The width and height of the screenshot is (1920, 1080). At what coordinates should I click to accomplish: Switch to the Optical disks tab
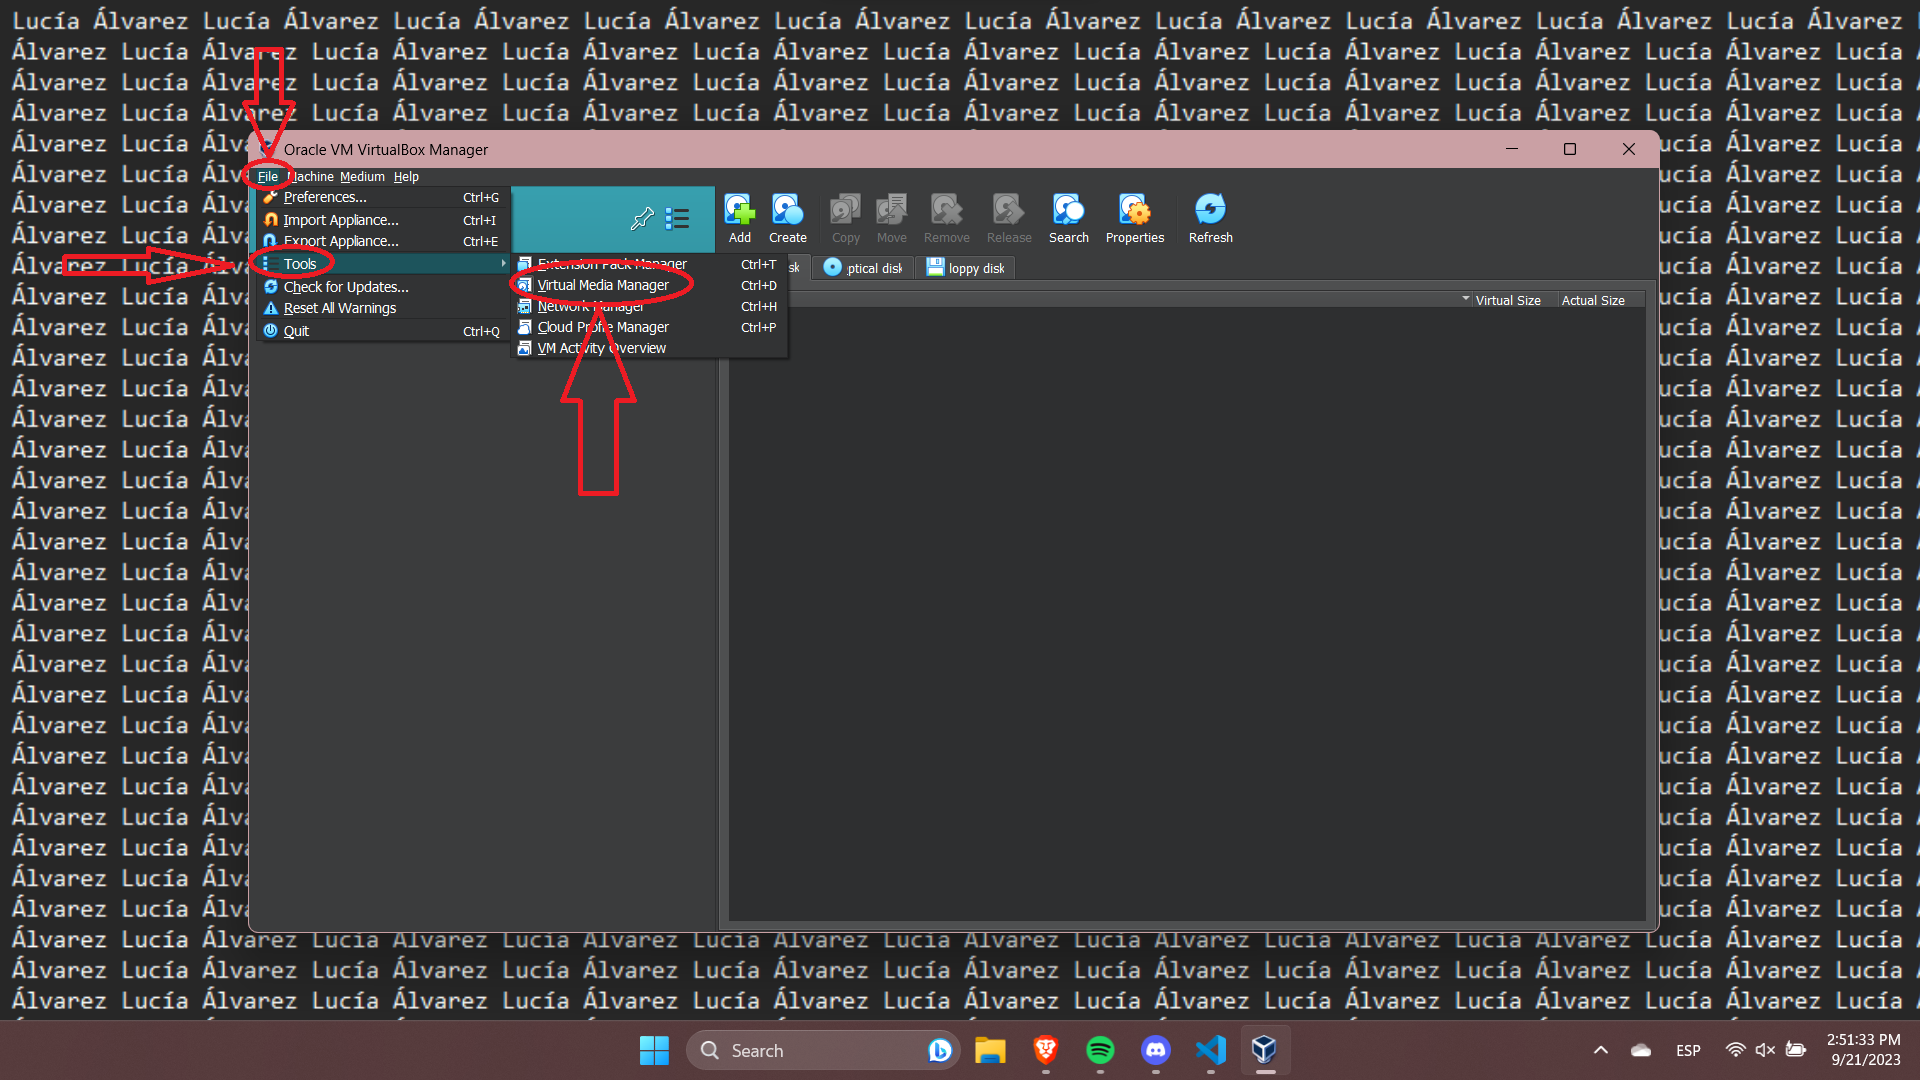click(x=864, y=268)
